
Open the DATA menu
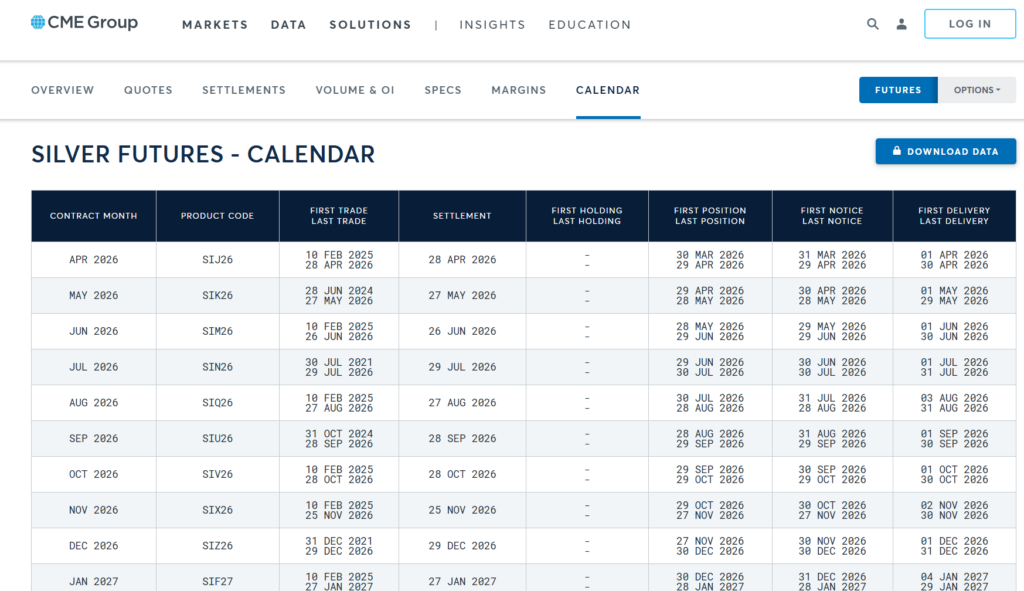coord(288,25)
